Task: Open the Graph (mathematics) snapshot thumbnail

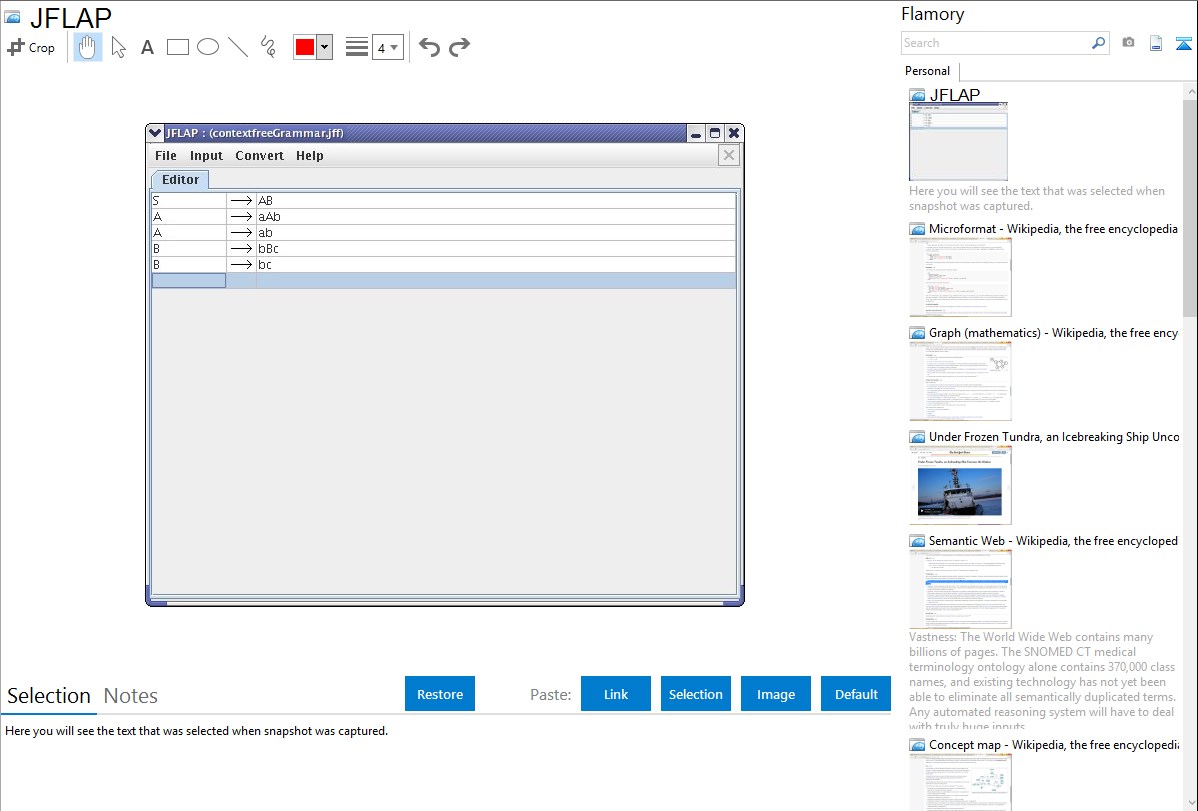Action: (960, 381)
